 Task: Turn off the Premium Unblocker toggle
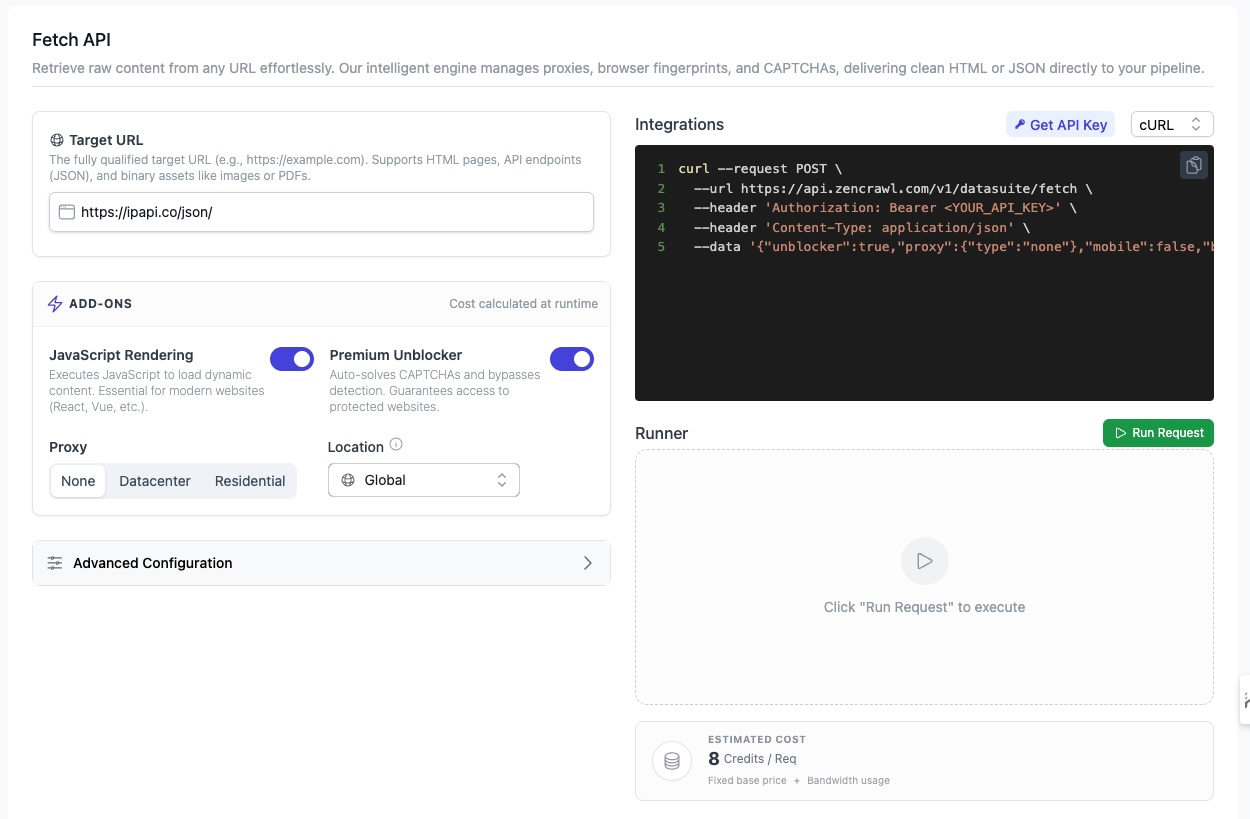coord(571,359)
